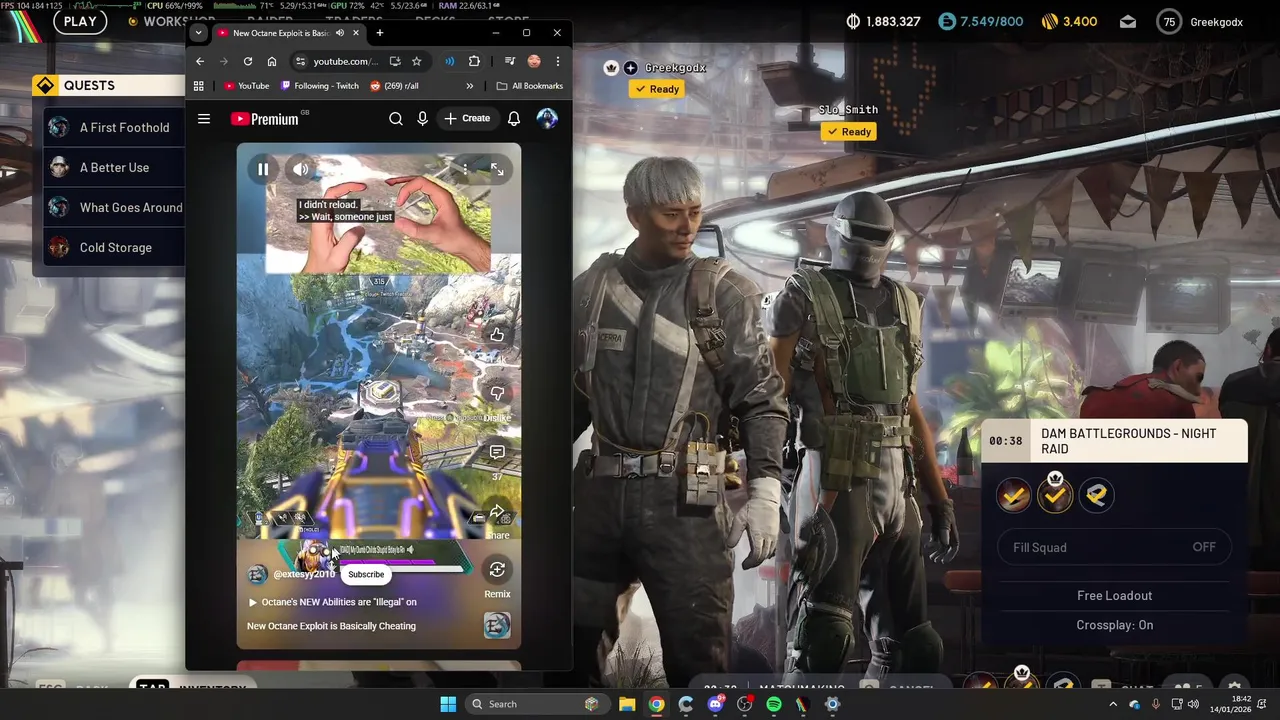1280x720 pixels.
Task: Open the First Foothold quest
Action: (x=115, y=127)
